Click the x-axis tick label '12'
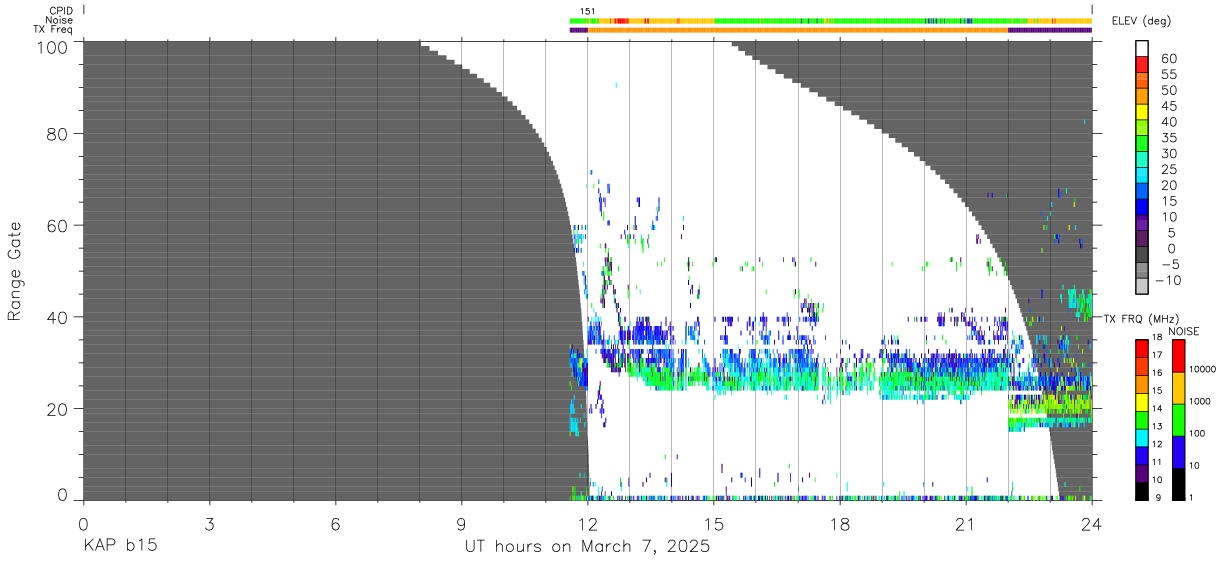This screenshot has width=1228, height=567. click(588, 524)
